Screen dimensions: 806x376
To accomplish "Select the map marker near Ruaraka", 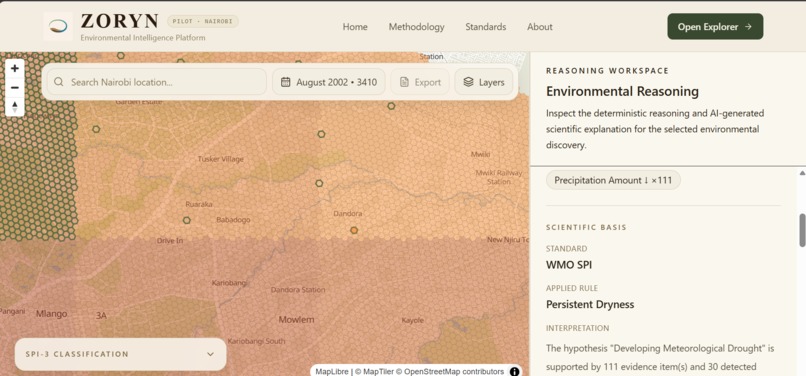I will point(187,220).
